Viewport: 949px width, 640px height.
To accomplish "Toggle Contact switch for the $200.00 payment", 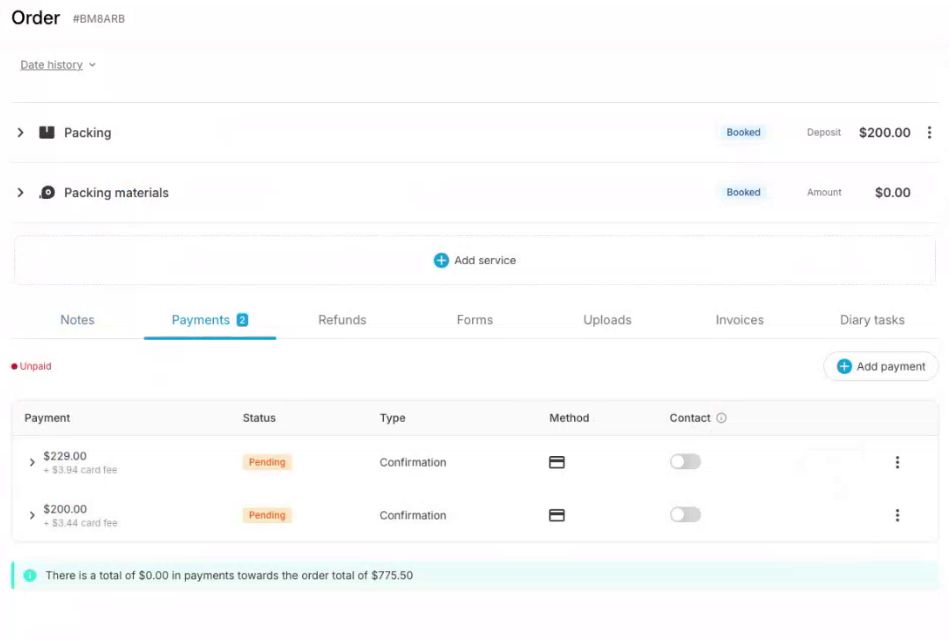I will (685, 515).
